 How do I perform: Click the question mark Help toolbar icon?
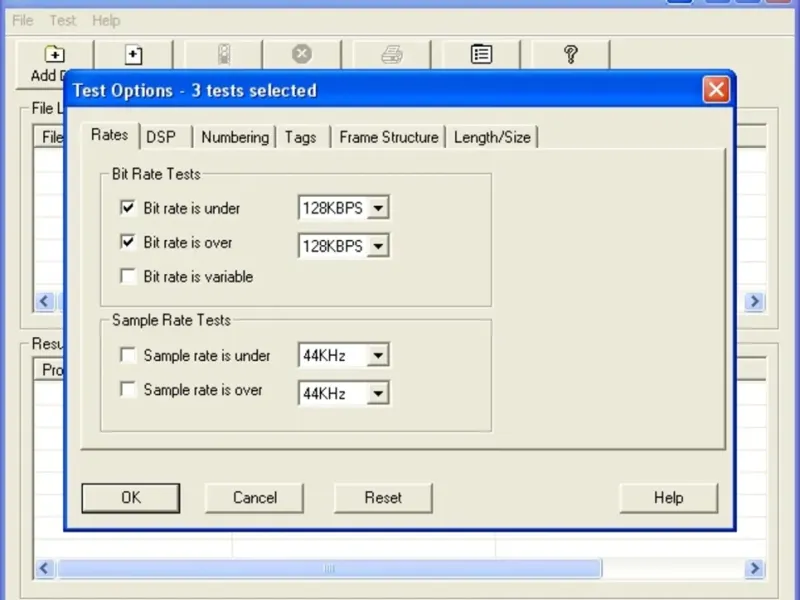[x=570, y=54]
